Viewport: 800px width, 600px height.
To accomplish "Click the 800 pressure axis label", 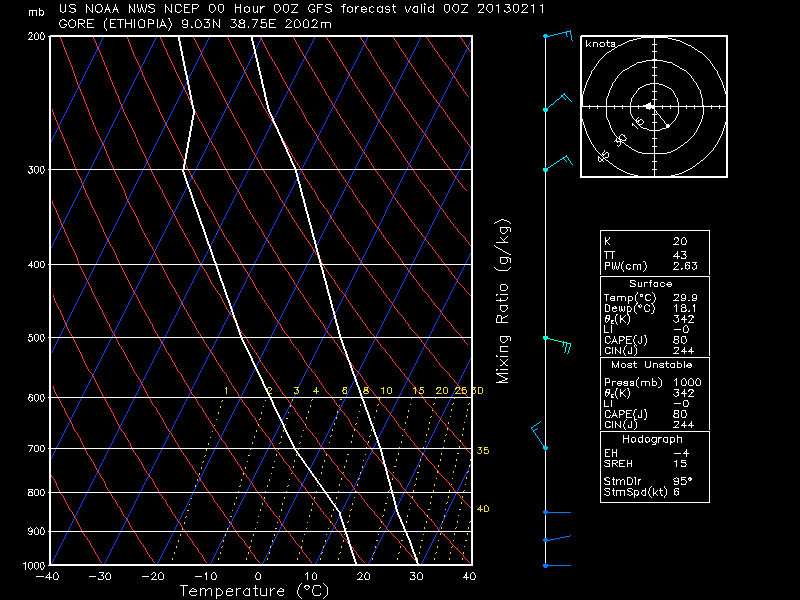I will [37, 493].
